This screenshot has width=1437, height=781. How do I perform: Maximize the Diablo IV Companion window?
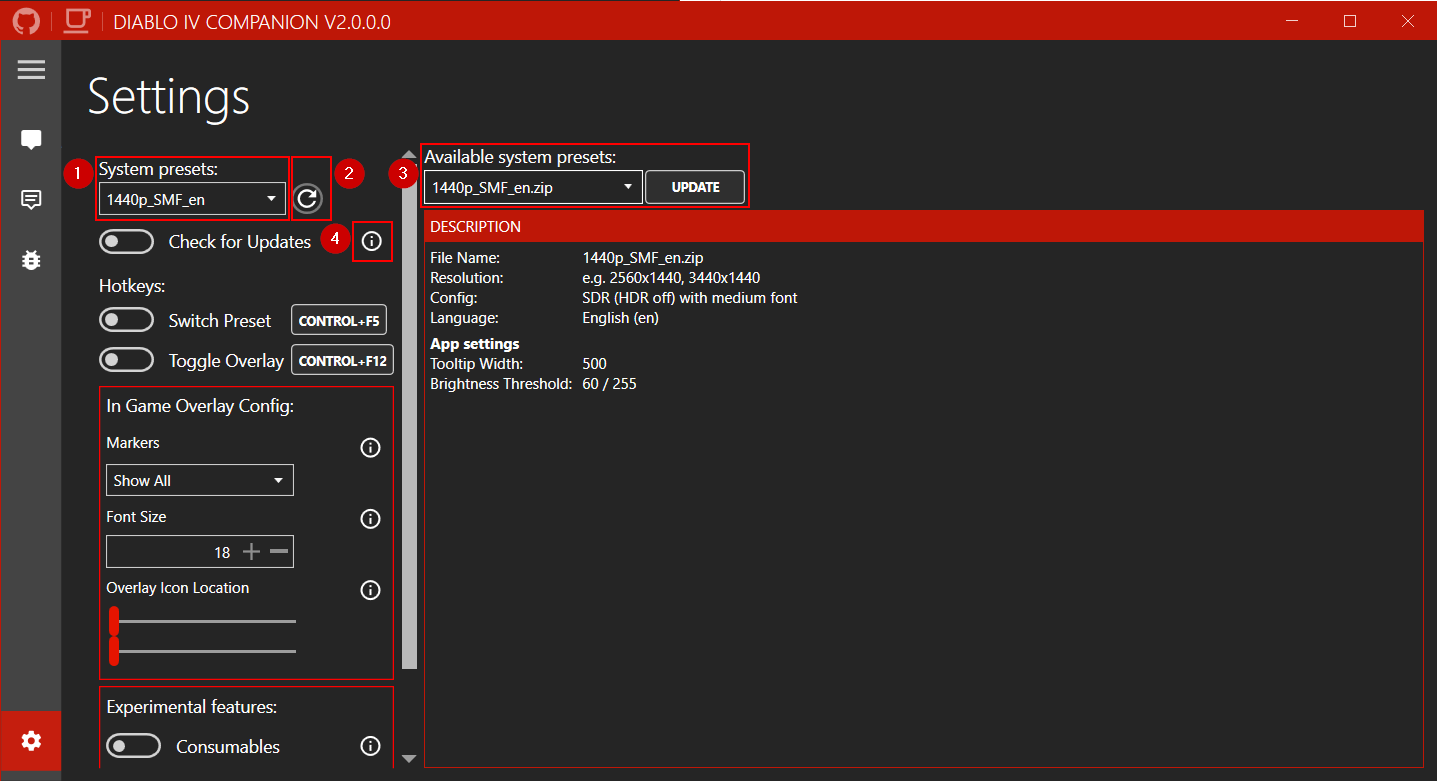[x=1350, y=21]
